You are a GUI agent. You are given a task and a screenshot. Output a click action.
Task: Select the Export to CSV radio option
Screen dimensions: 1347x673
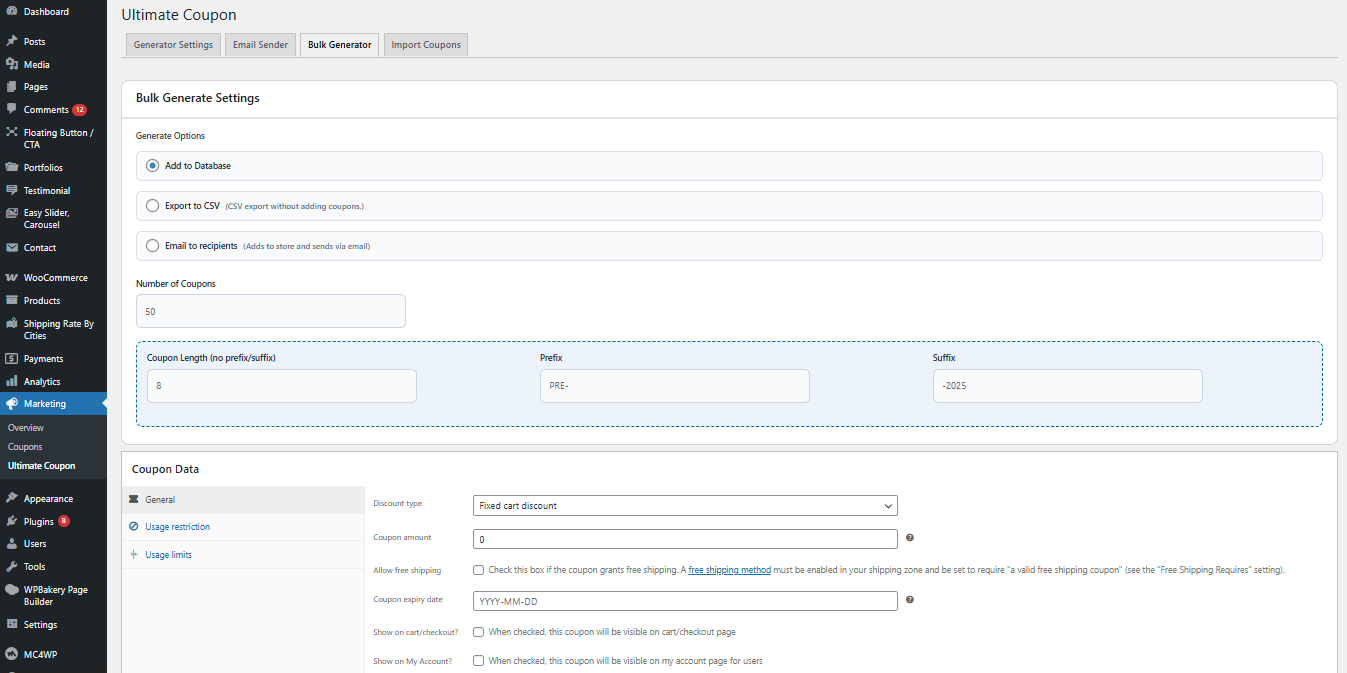pos(152,206)
